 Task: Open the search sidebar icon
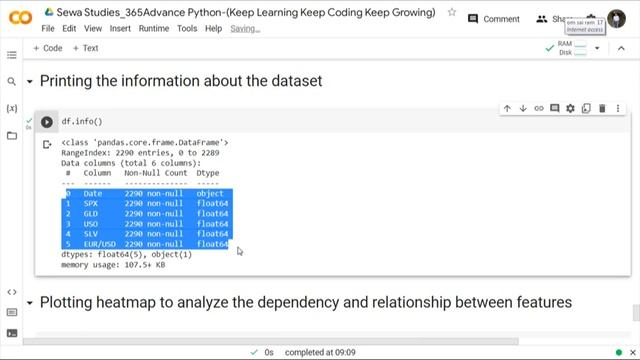coord(11,82)
